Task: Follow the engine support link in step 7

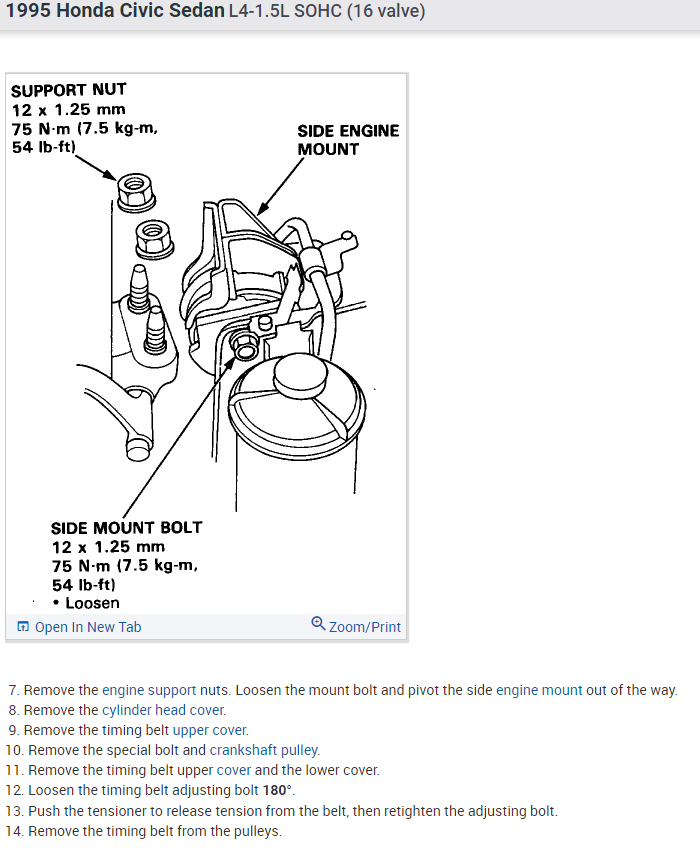Action: point(149,690)
